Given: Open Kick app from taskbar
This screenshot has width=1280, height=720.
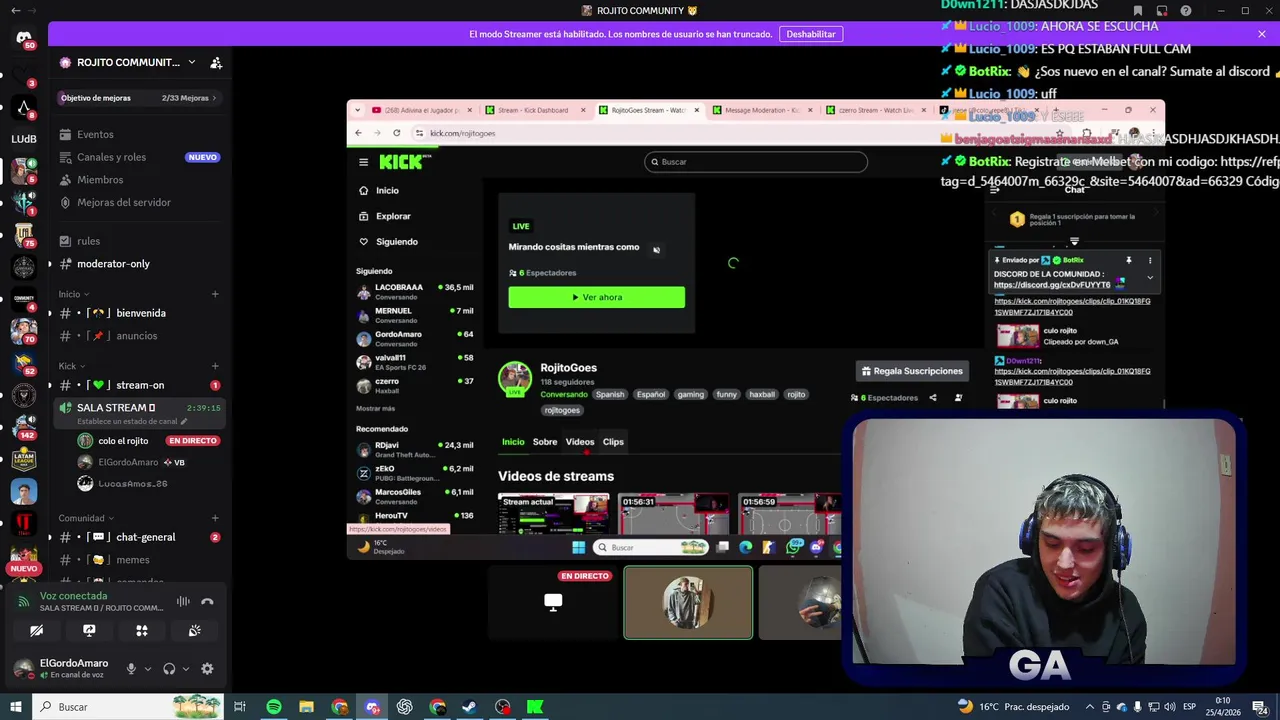Looking at the screenshot, I should pos(535,707).
